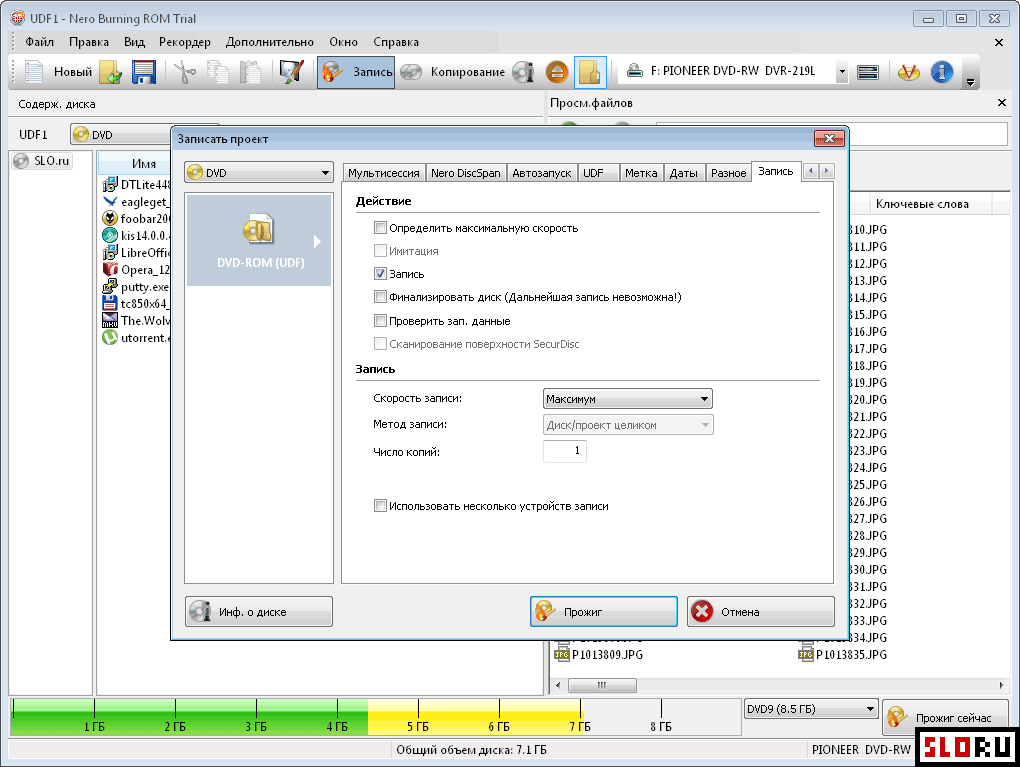
Task: Click the blue information icon in the toolbar
Action: (942, 72)
